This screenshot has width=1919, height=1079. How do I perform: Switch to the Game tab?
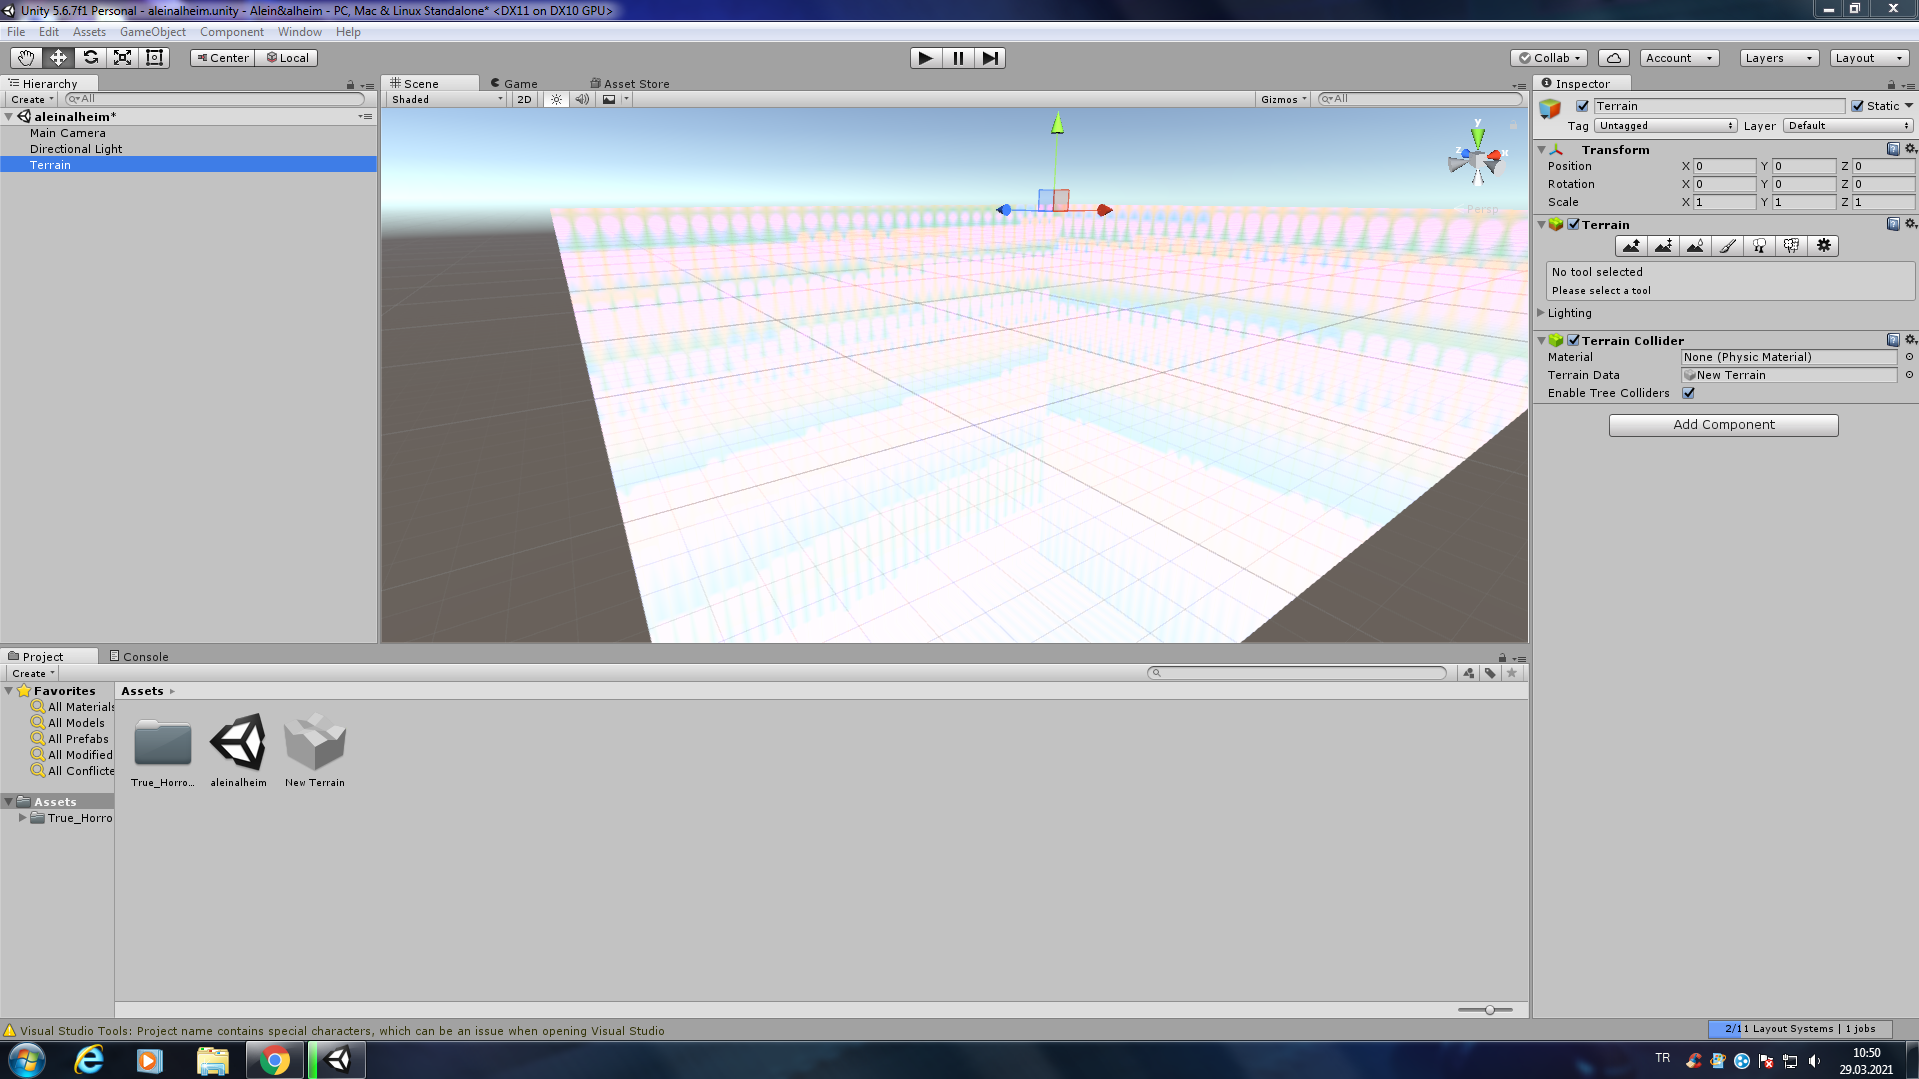(x=514, y=84)
